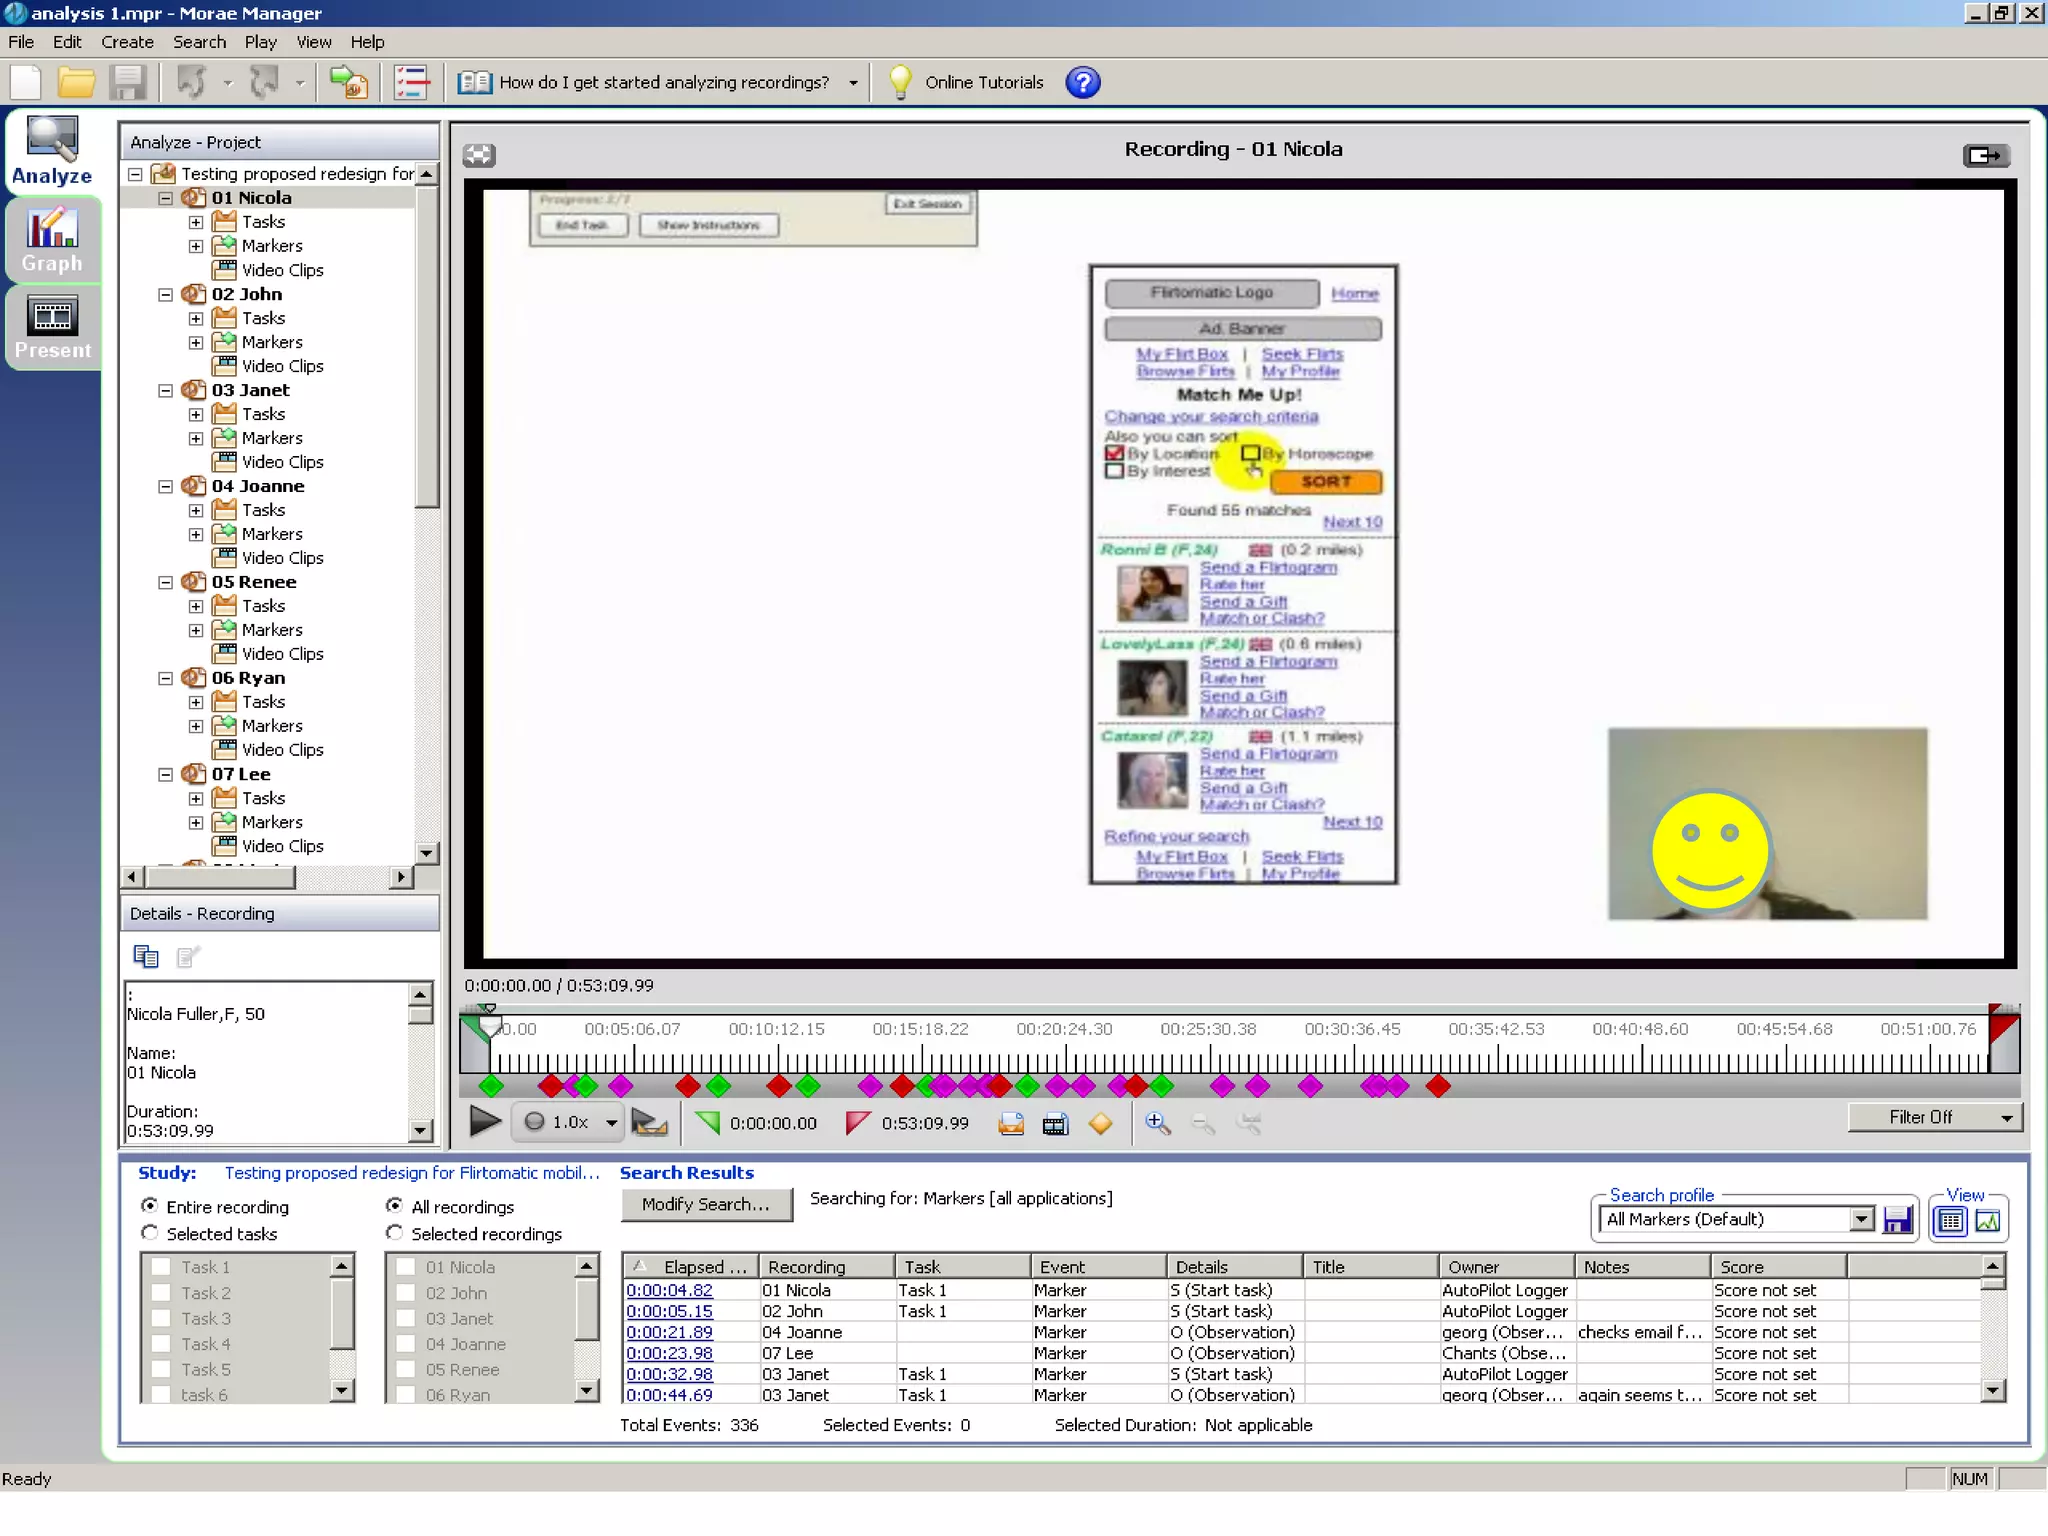Screen dimensions: 2048x1536
Task: Click the import recording toolbar icon
Action: (x=348, y=82)
